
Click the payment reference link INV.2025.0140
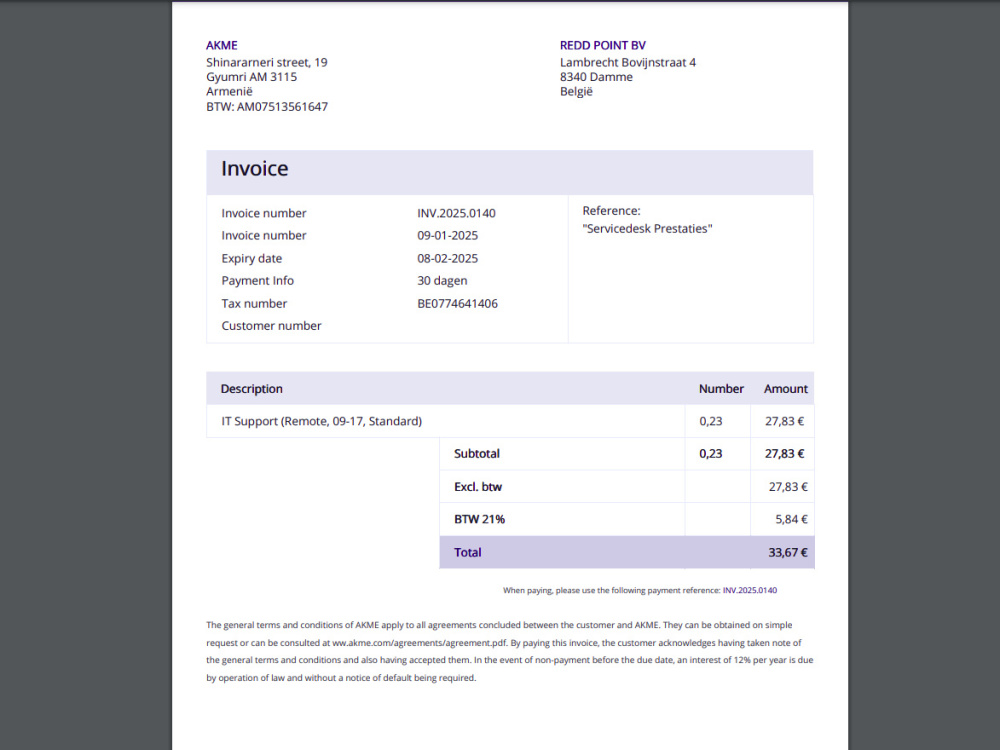pyautogui.click(x=749, y=591)
